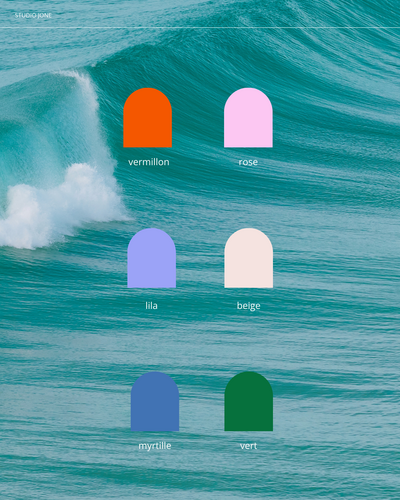Click the calm water between myrtille and vert
The height and width of the screenshot is (500, 400).
click(202, 401)
